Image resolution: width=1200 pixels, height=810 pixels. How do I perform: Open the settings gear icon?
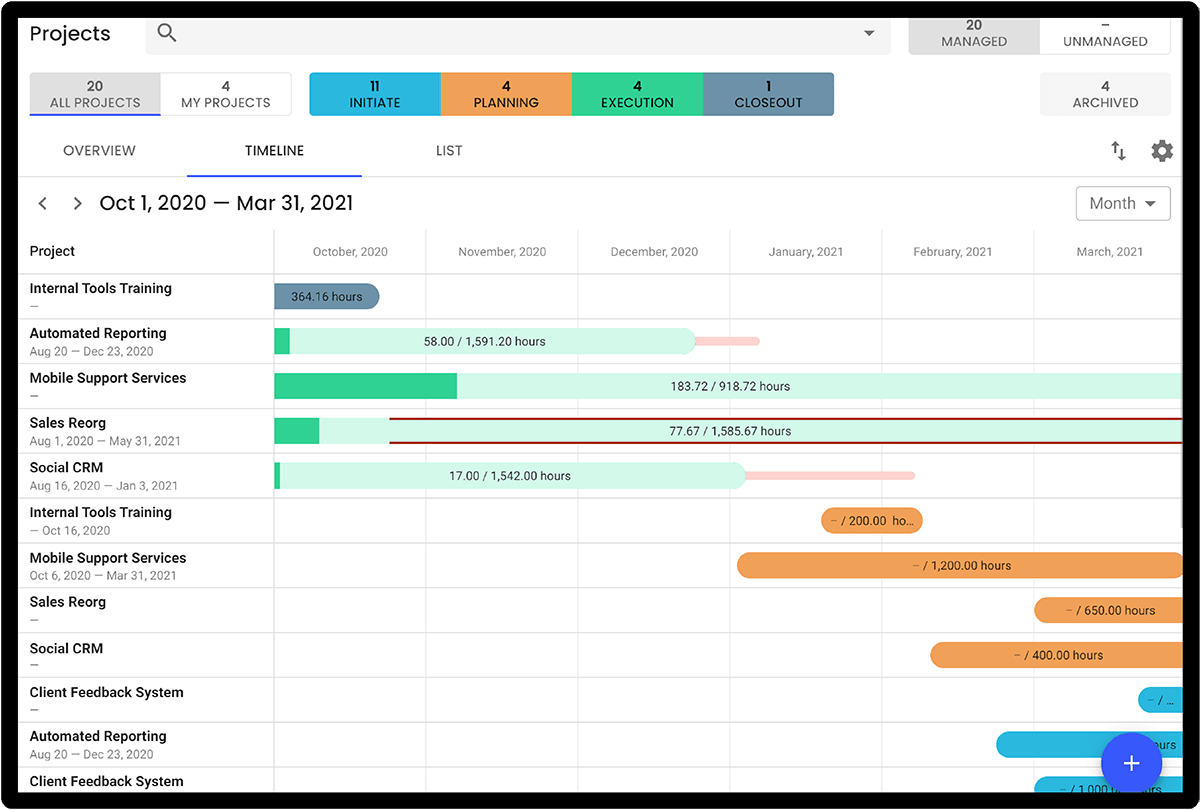[x=1162, y=150]
